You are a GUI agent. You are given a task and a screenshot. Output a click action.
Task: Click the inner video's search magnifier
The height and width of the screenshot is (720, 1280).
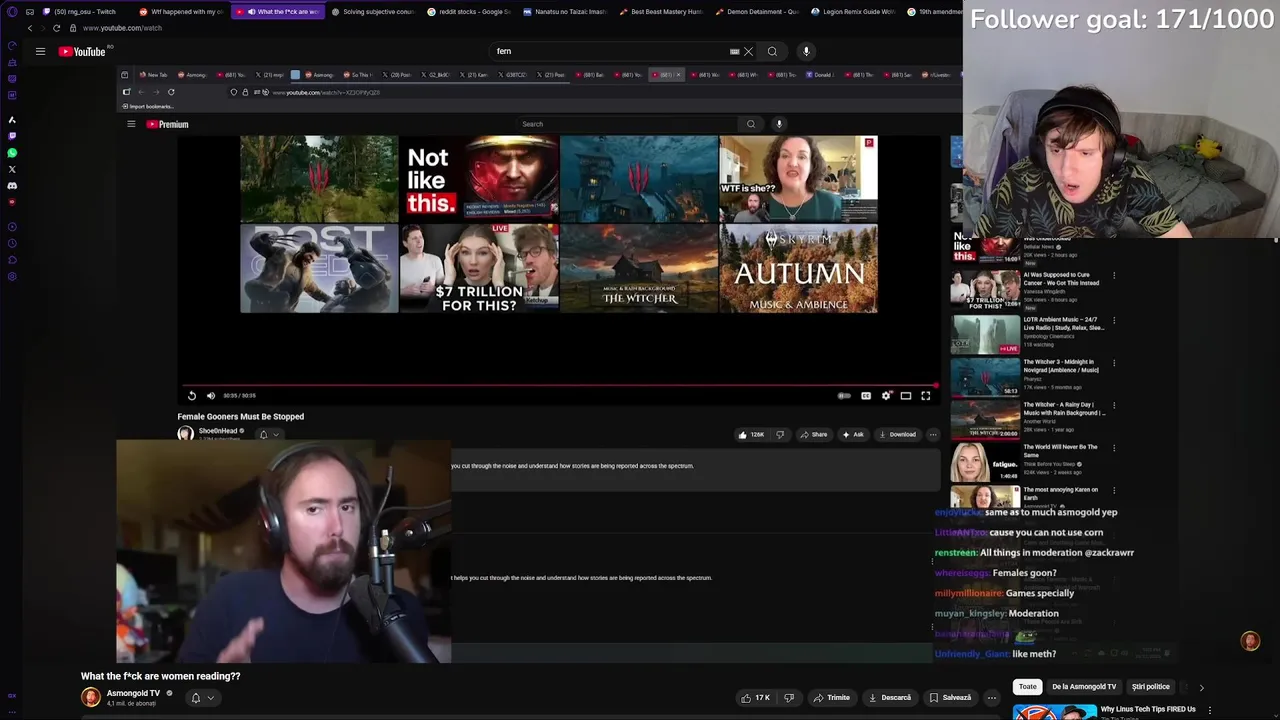(x=751, y=124)
